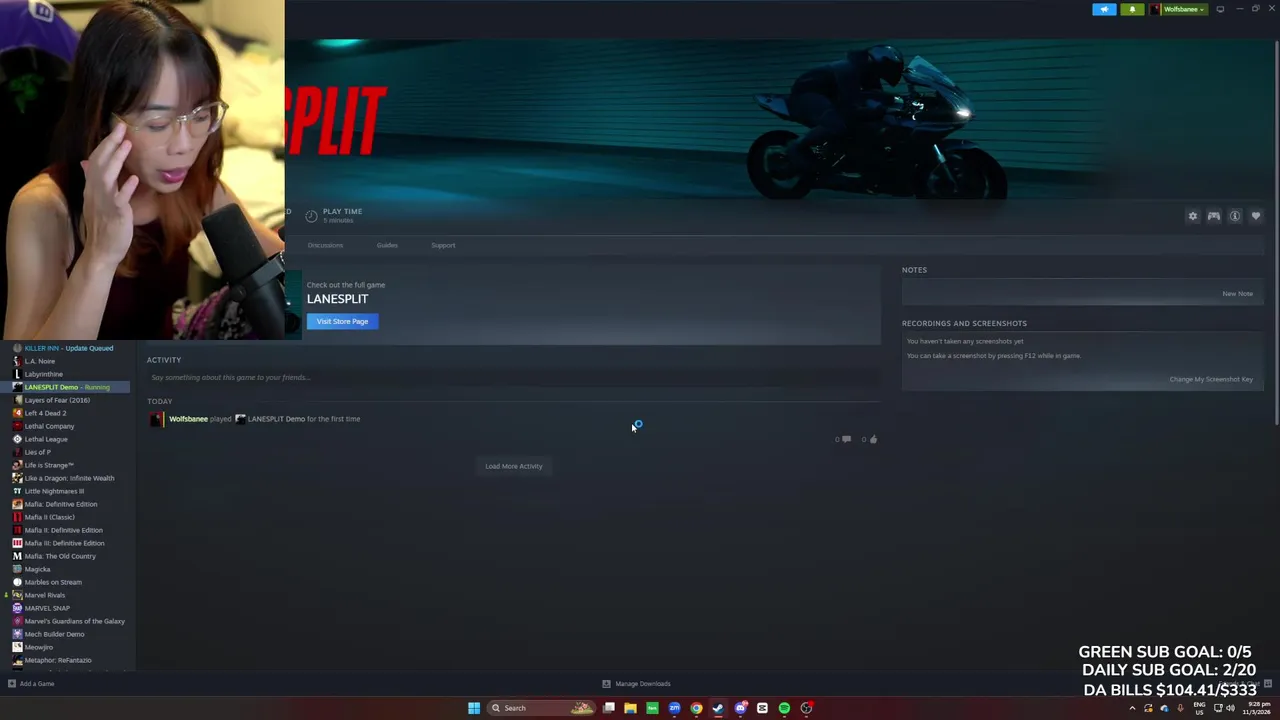Enter Big Picture mode monitor icon
Image resolution: width=1280 pixels, height=720 pixels.
pyautogui.click(x=1220, y=9)
